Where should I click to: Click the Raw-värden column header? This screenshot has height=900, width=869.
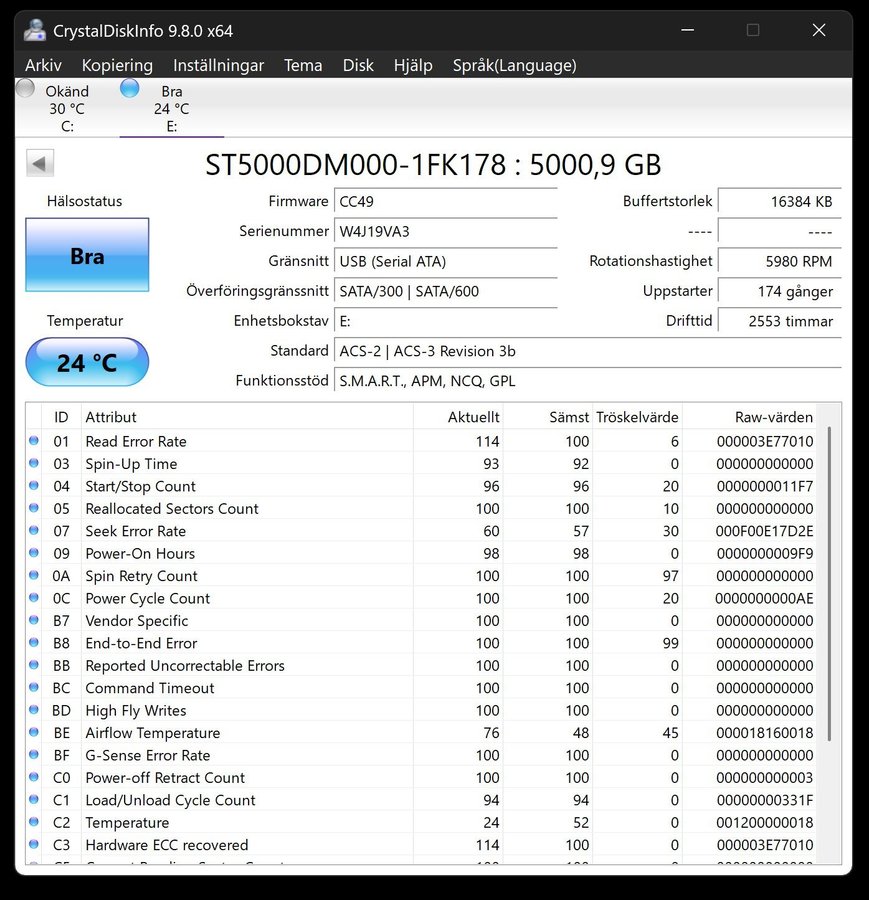pos(748,417)
